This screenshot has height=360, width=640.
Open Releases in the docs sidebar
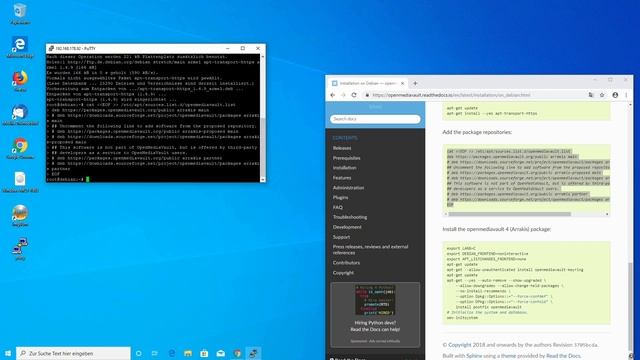click(342, 148)
